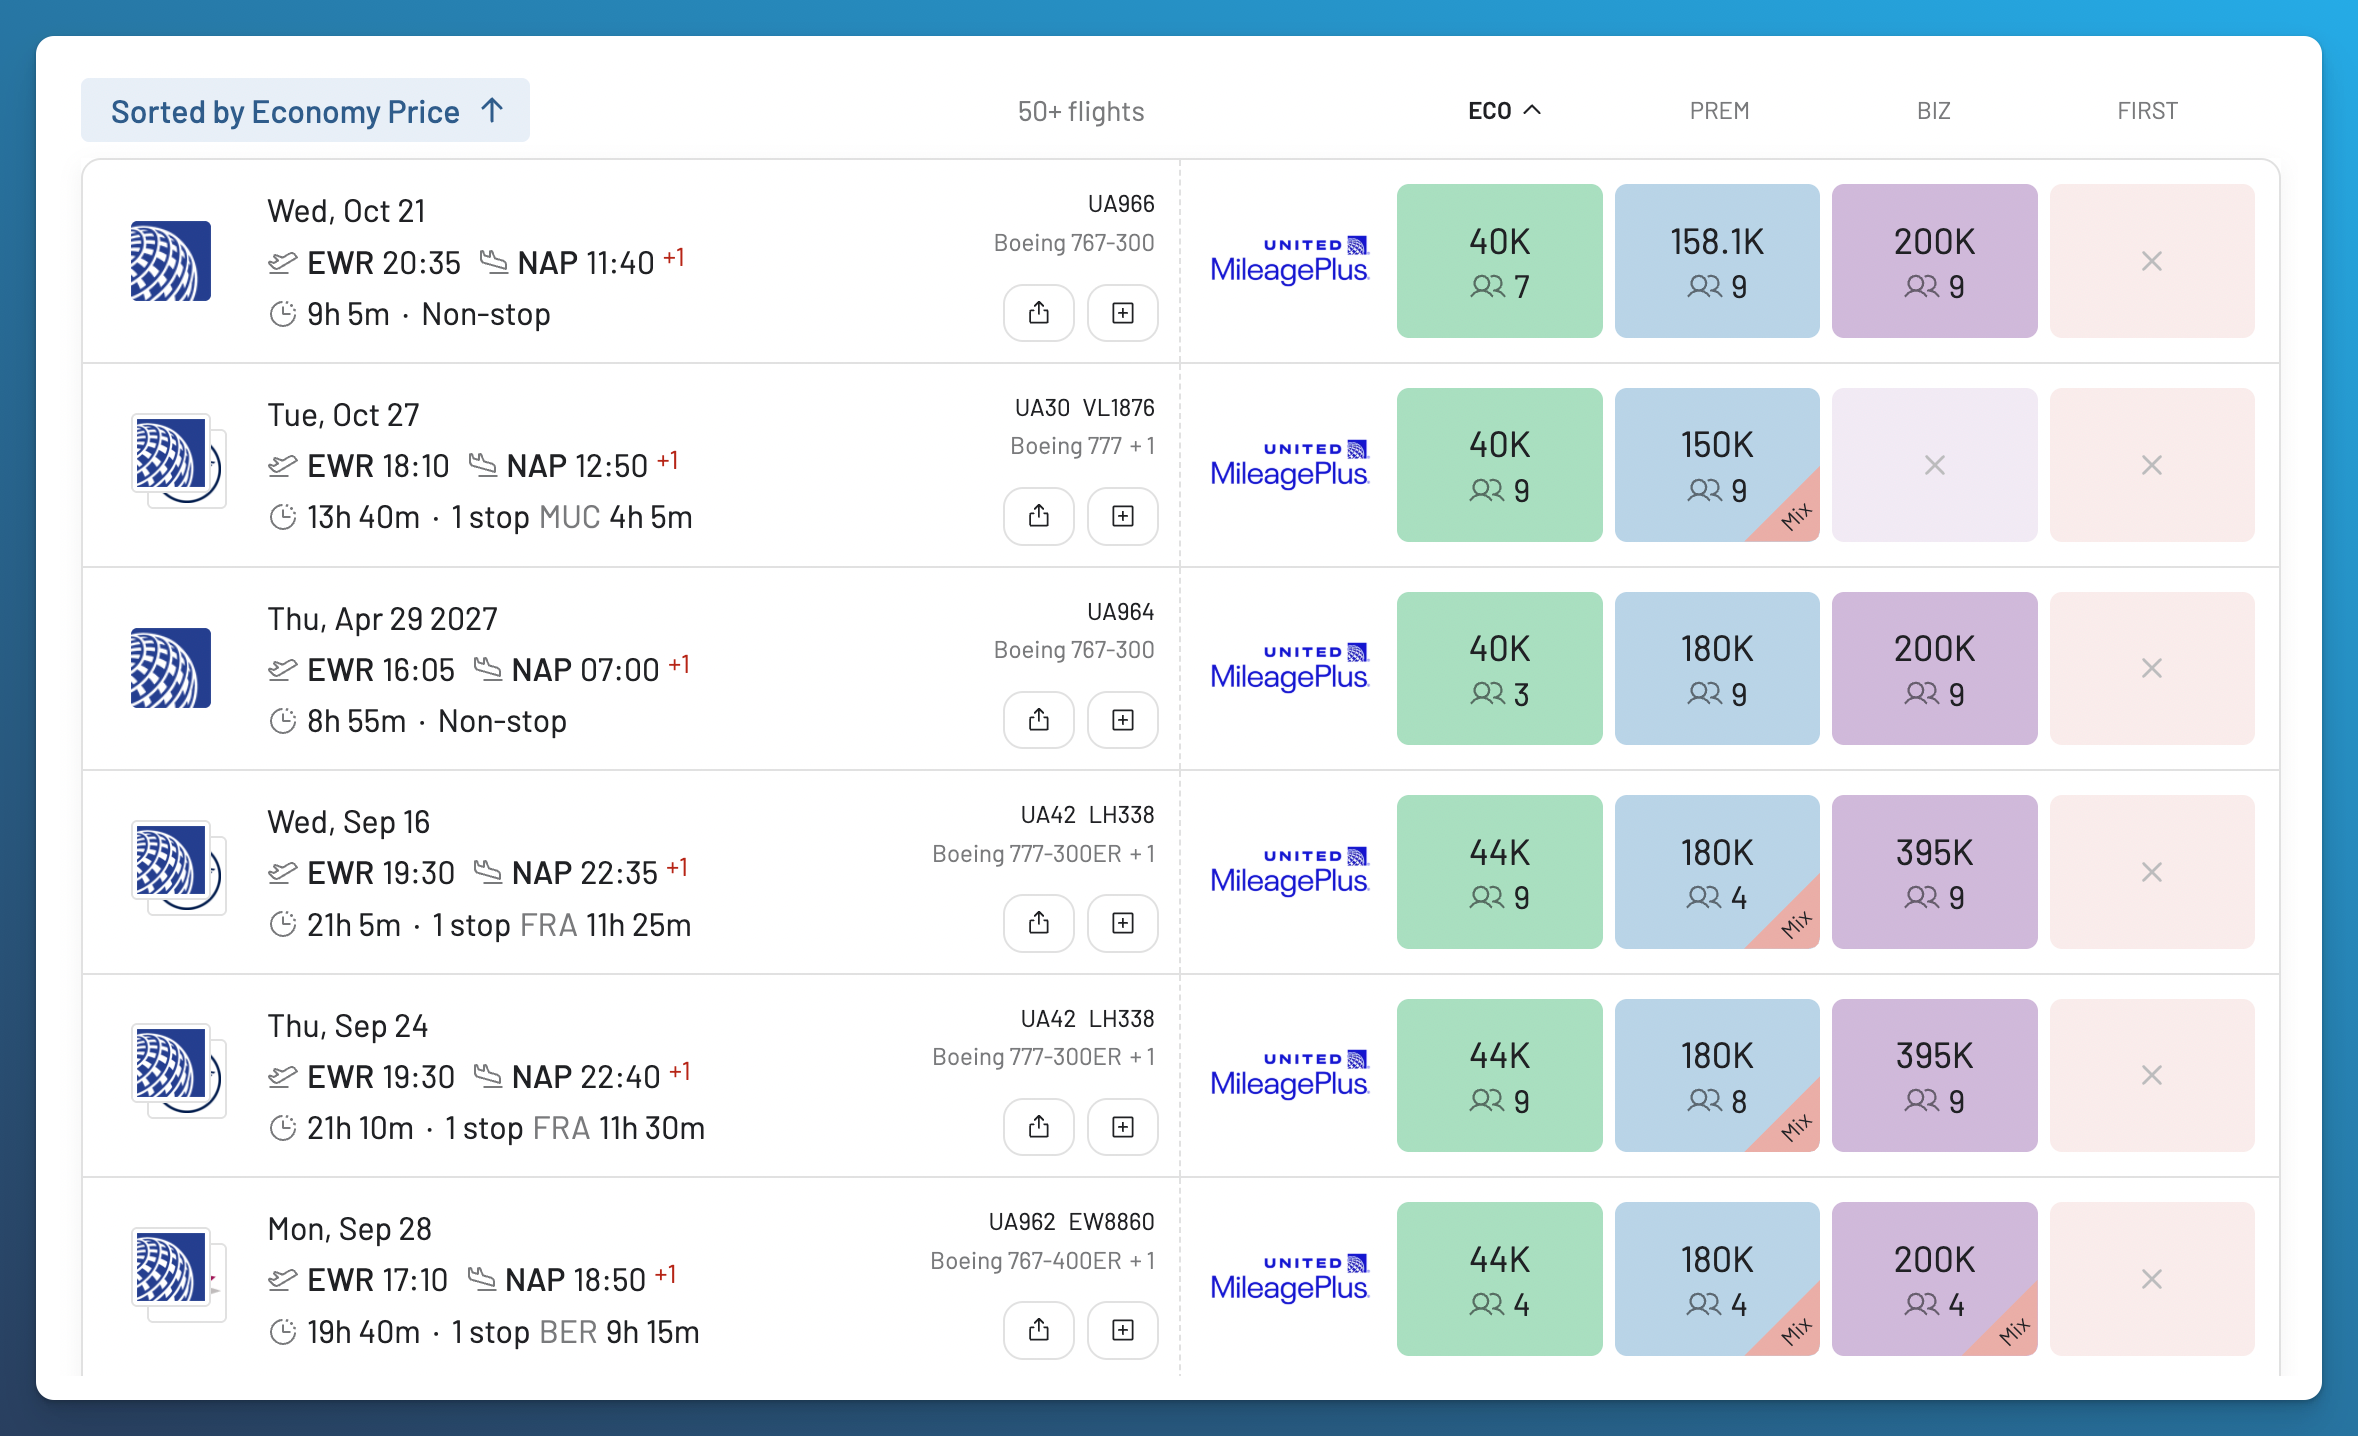Choose 180K premium fare with 8 seats Sep 24

pyautogui.click(x=1717, y=1075)
